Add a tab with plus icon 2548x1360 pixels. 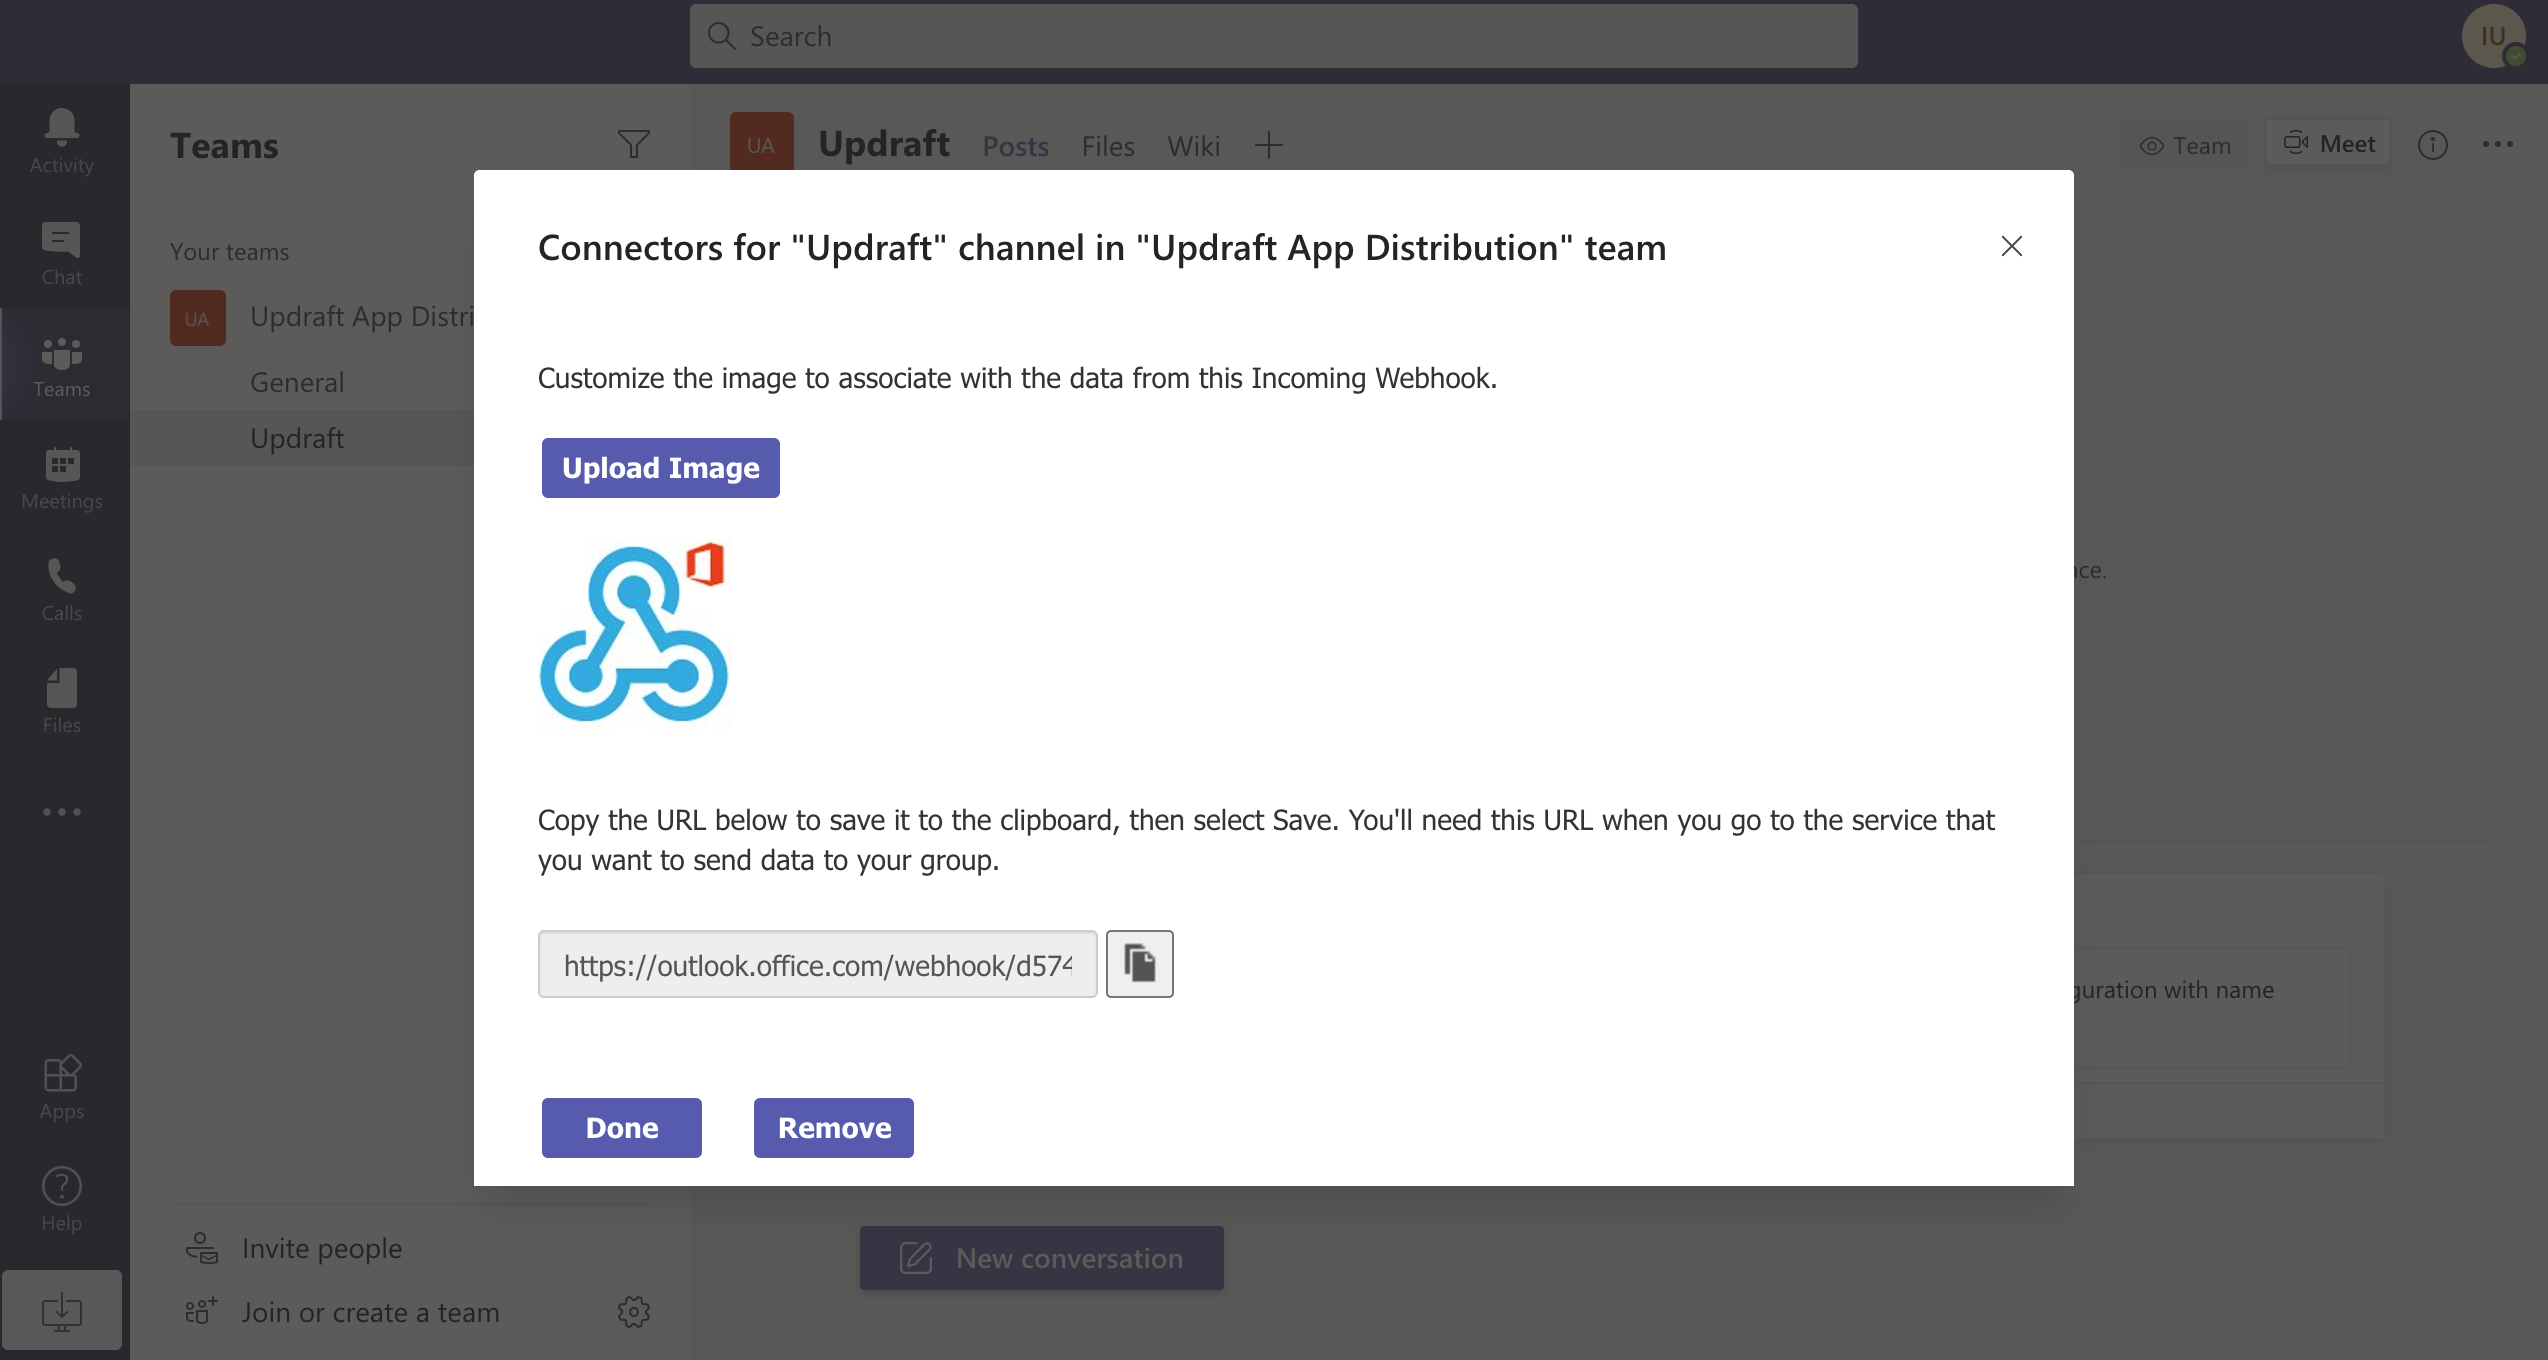click(1268, 145)
